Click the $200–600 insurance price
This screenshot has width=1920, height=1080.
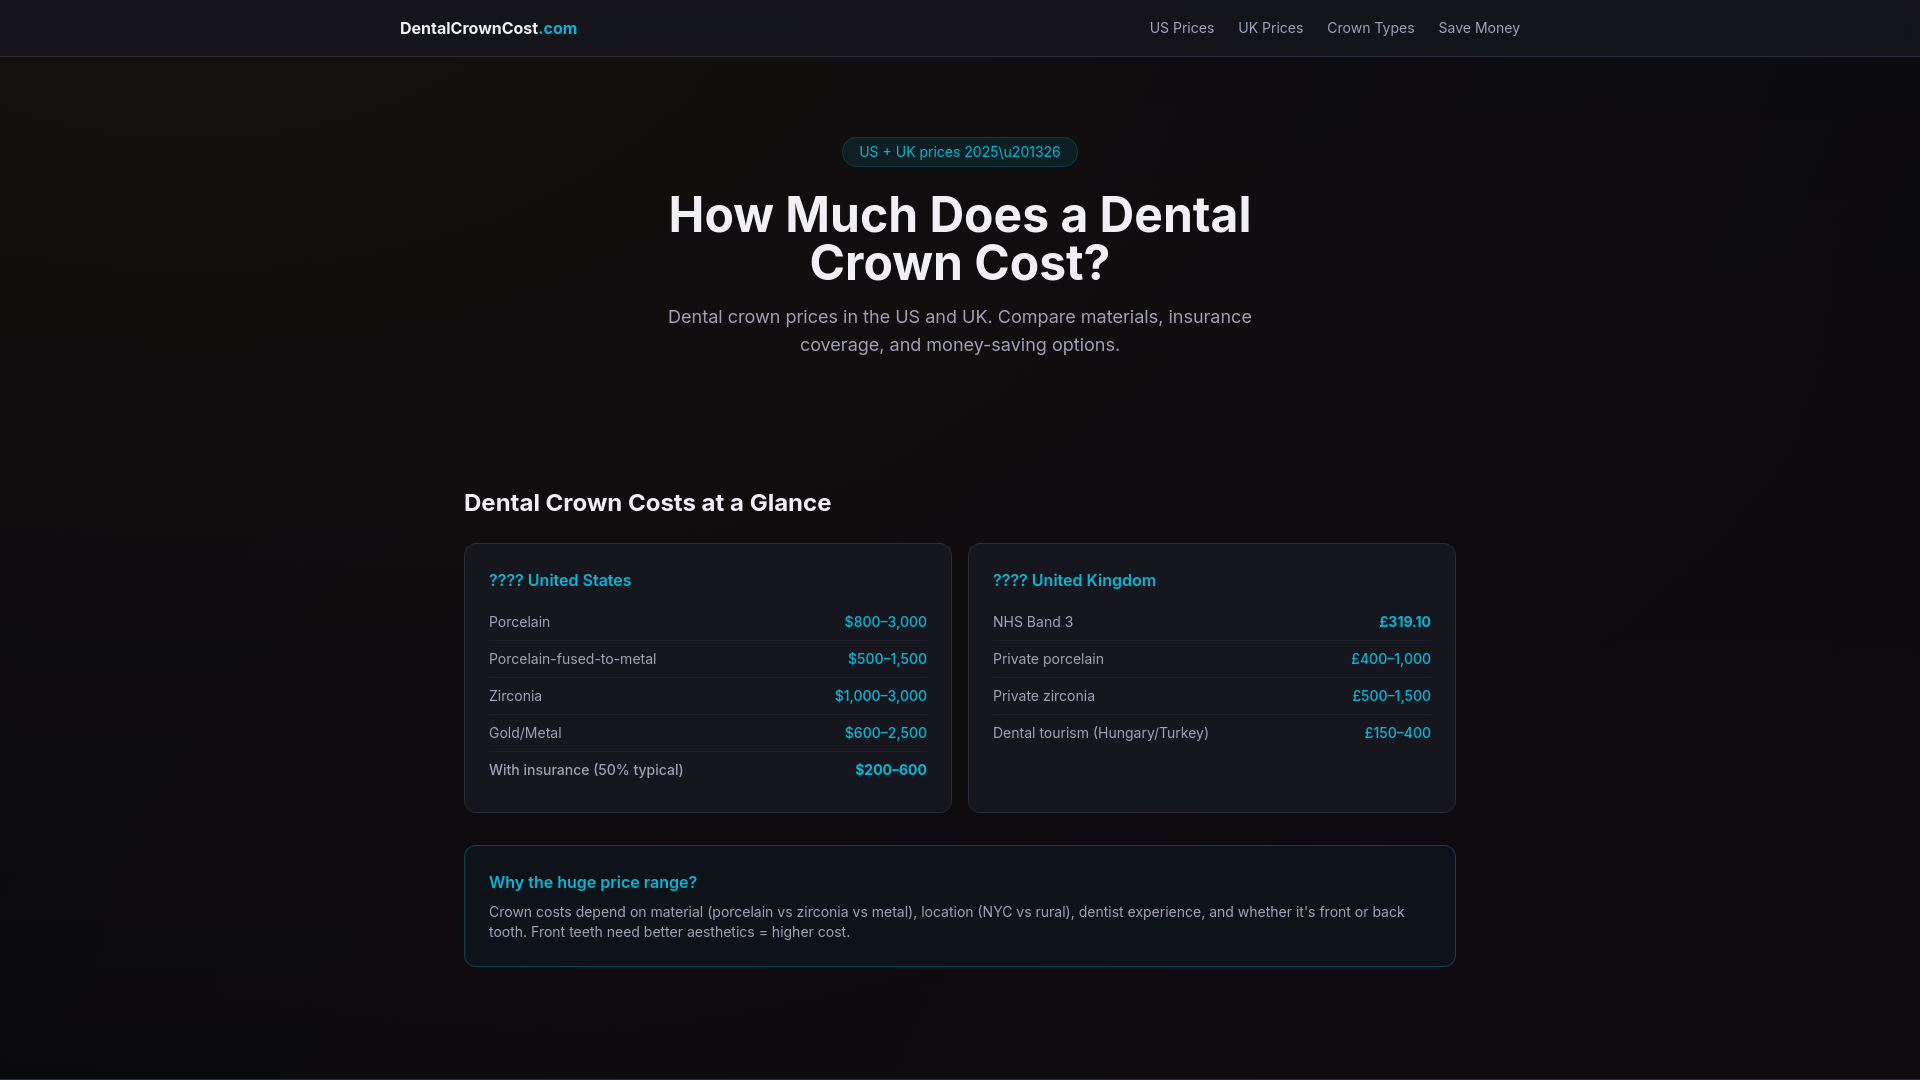[890, 770]
